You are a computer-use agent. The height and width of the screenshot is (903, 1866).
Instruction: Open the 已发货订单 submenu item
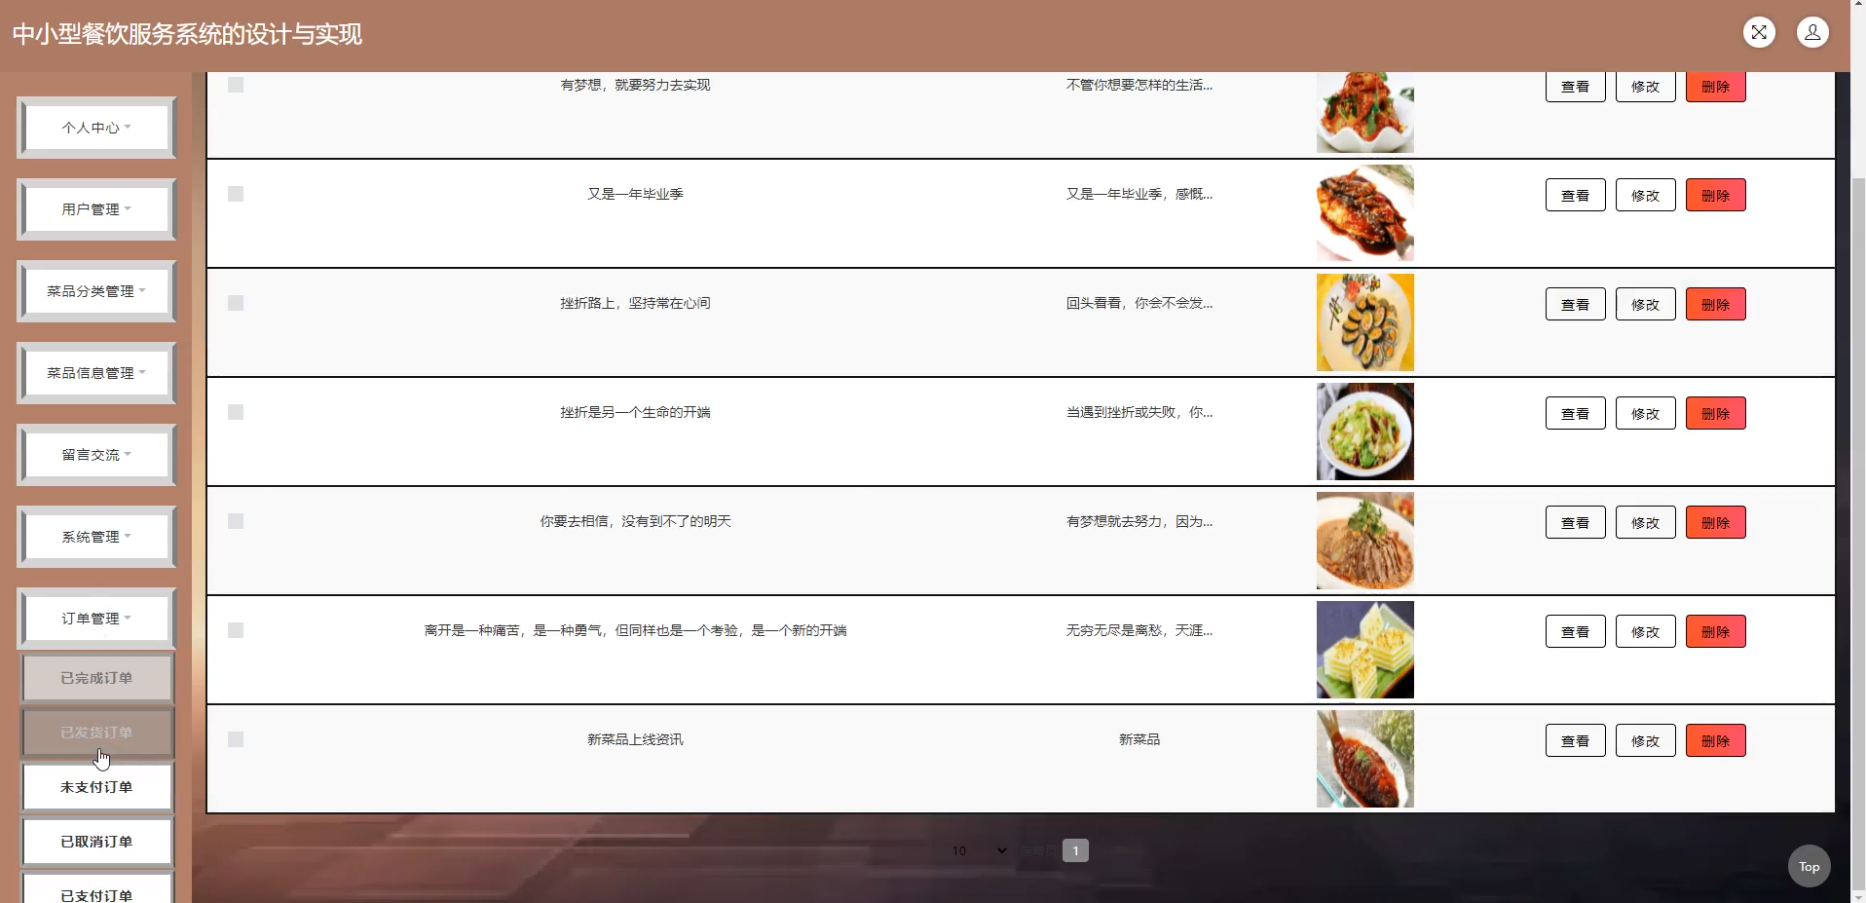(97, 732)
